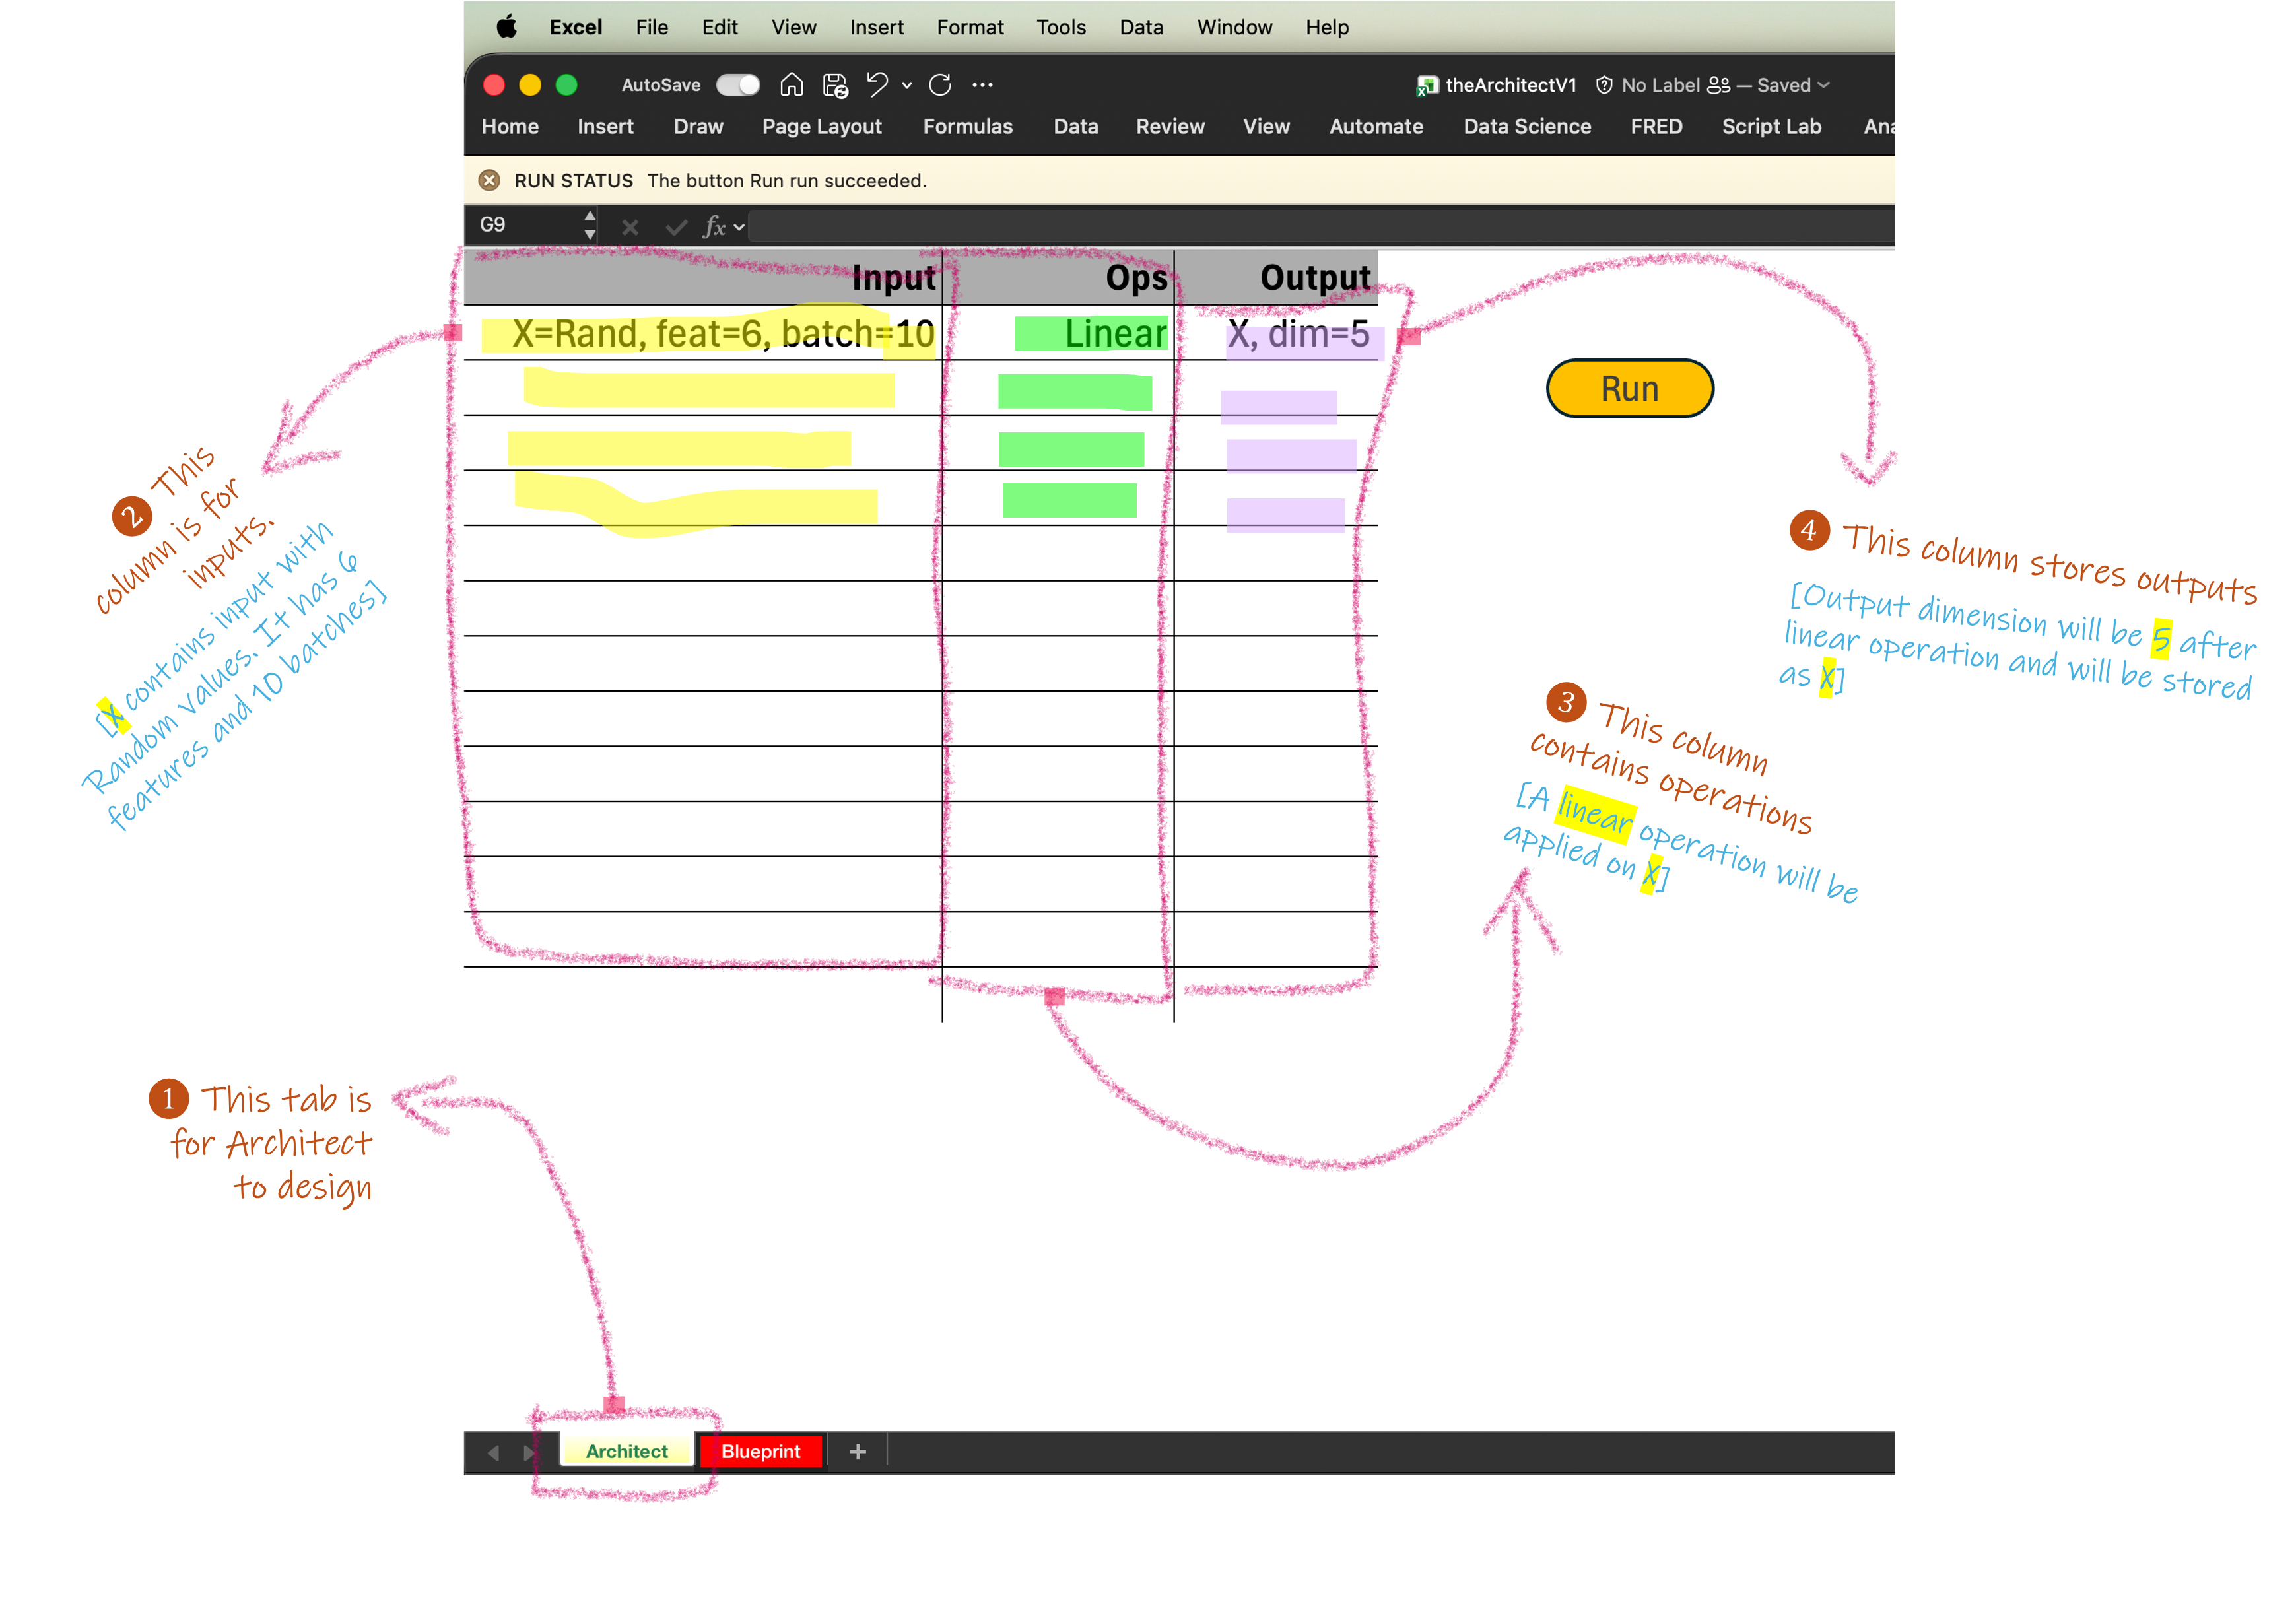The width and height of the screenshot is (2296, 1606).
Task: Click the Save disk icon
Action: (x=835, y=85)
